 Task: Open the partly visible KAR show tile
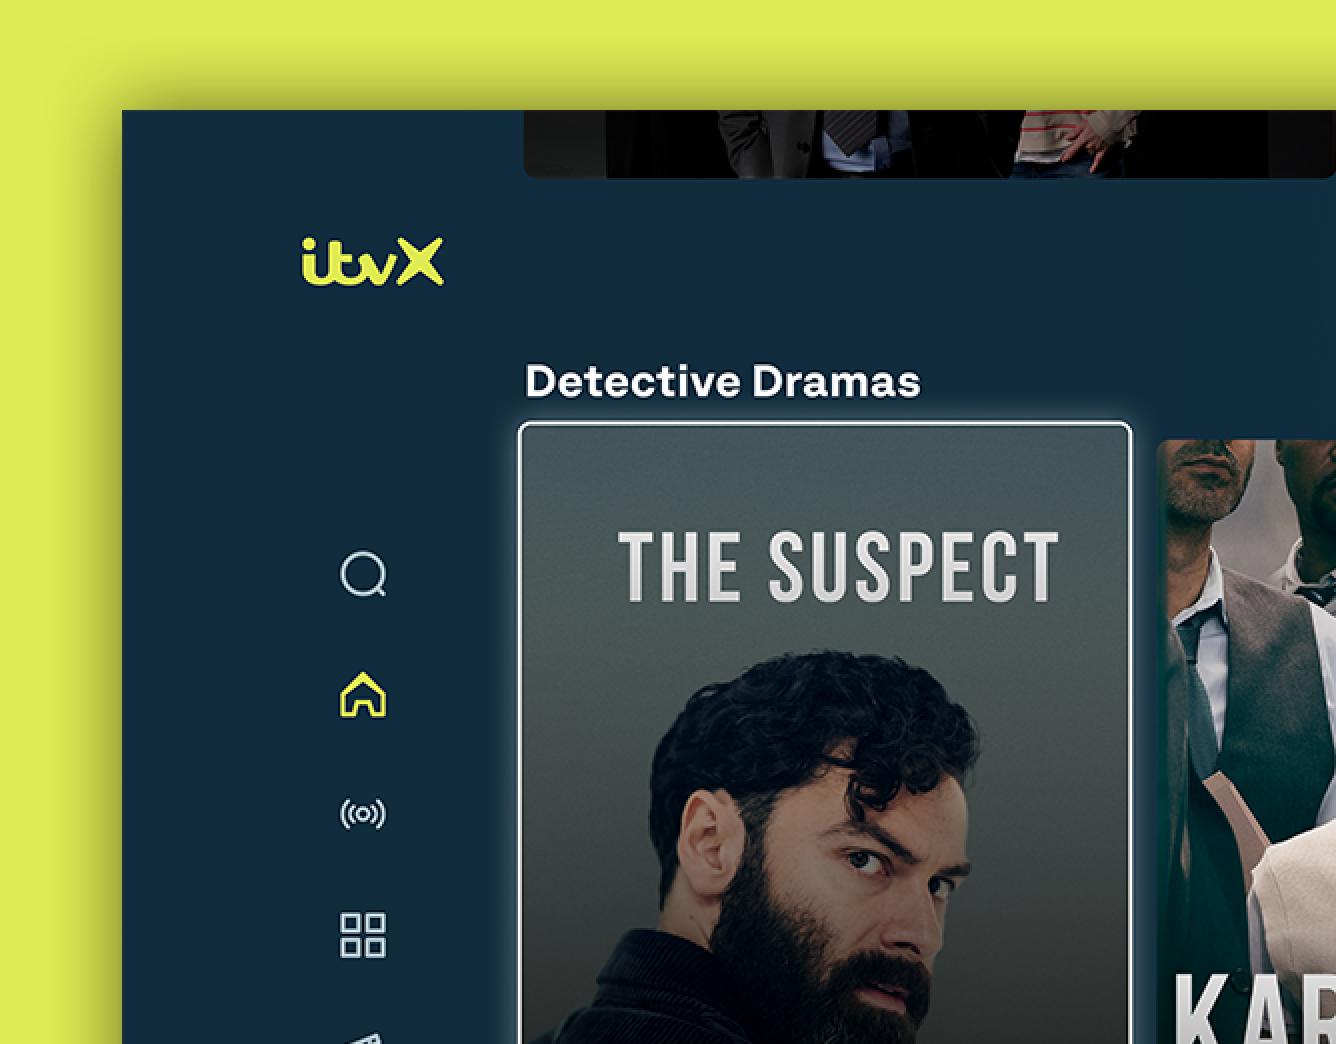pos(1246,741)
